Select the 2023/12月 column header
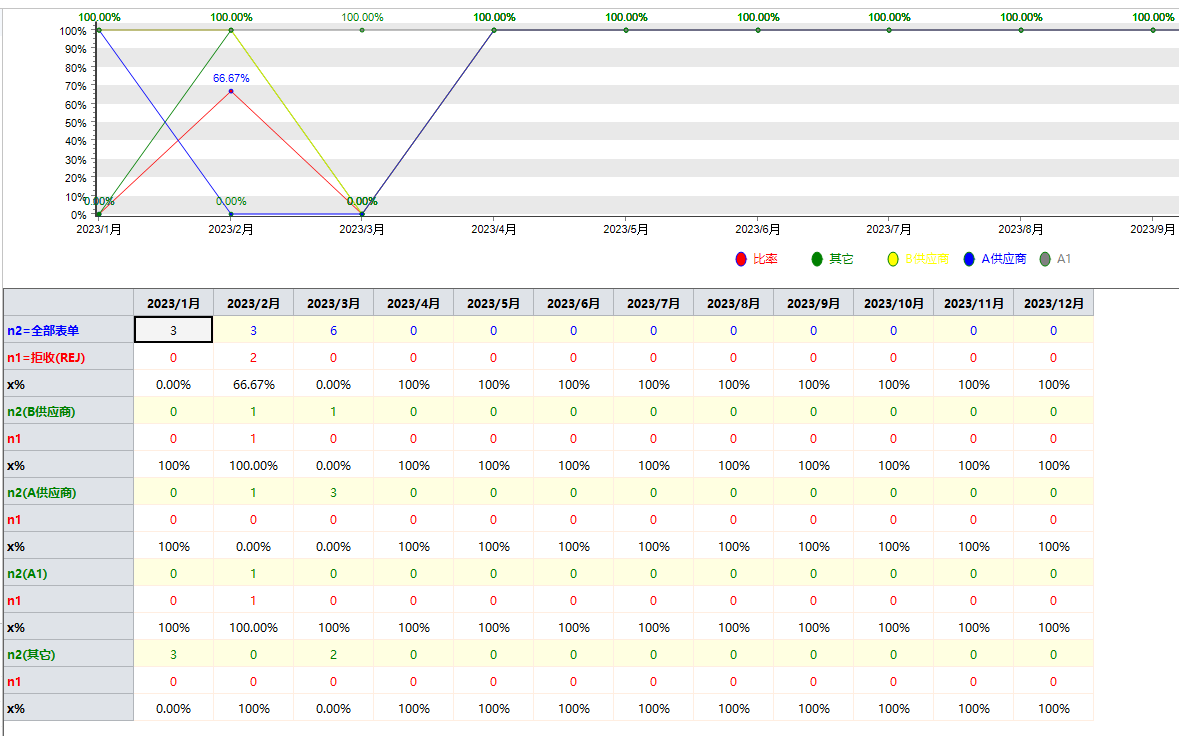This screenshot has height=736, width=1179. coord(1053,303)
